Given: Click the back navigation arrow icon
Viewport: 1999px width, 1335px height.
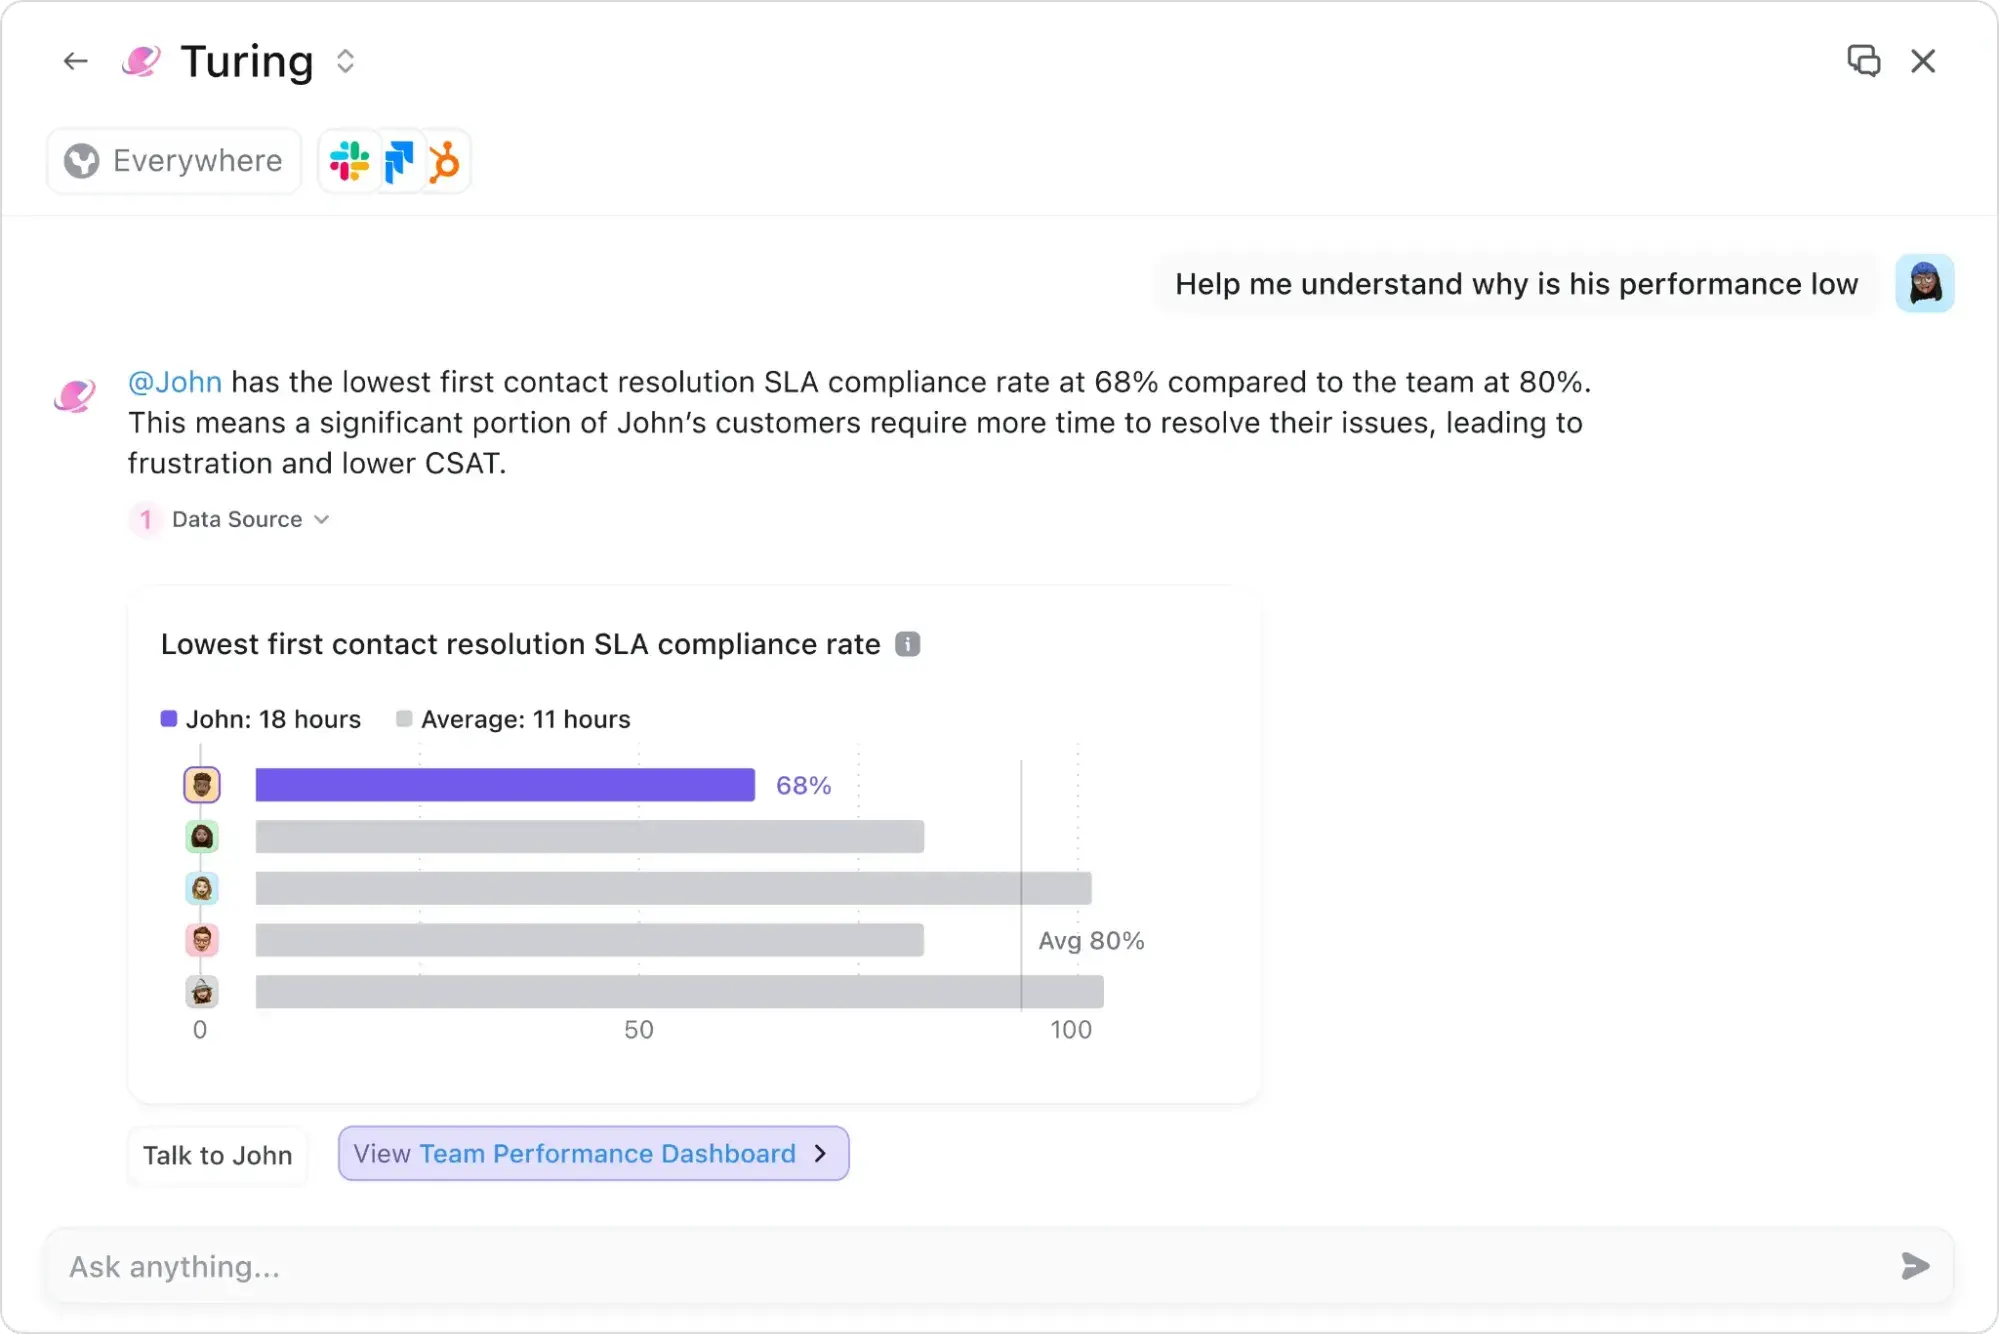Looking at the screenshot, I should [76, 60].
